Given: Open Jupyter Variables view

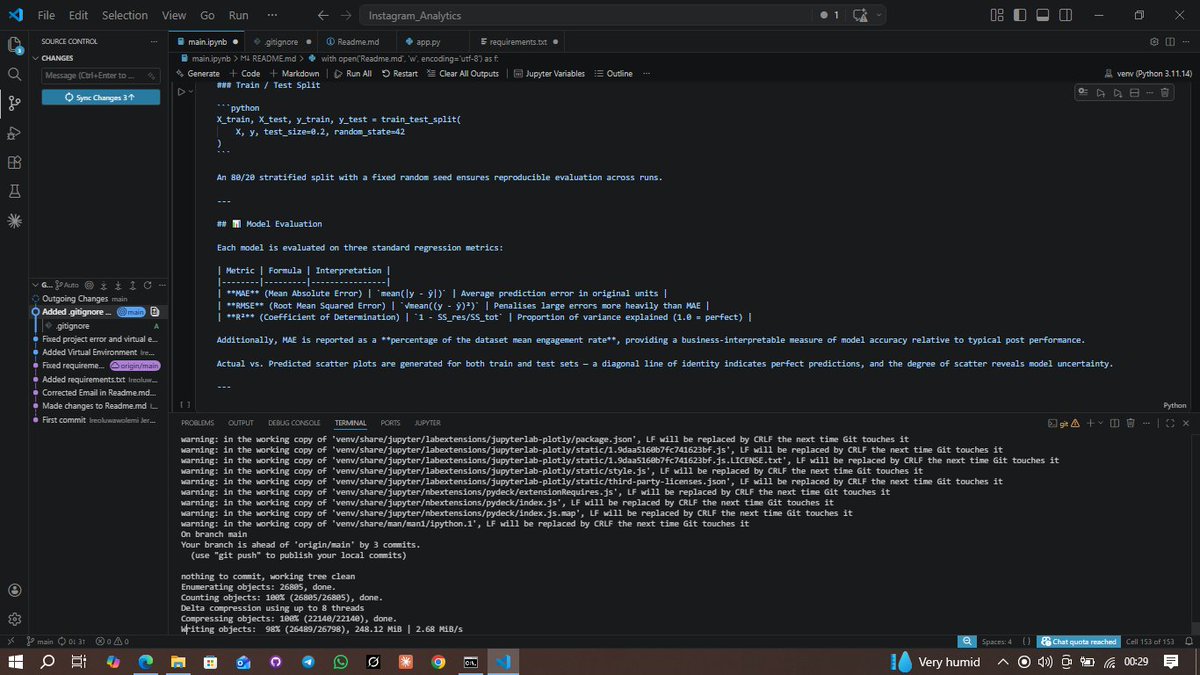Looking at the screenshot, I should [x=549, y=73].
